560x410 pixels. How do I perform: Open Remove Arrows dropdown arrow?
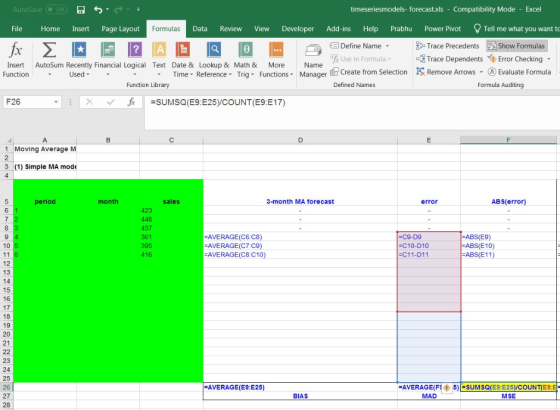481,72
